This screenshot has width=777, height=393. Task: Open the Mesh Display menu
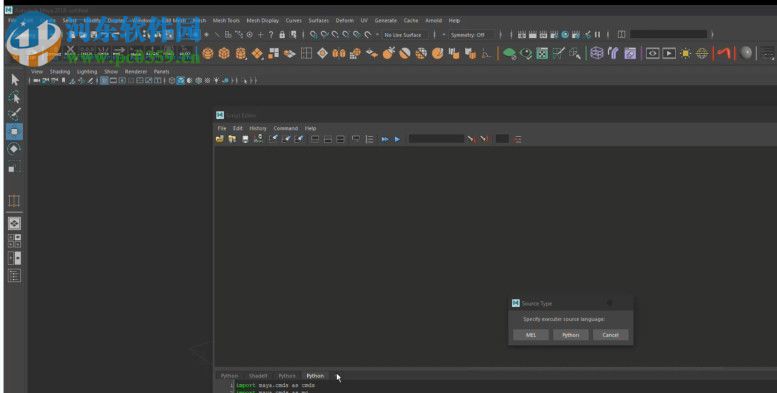(263, 20)
